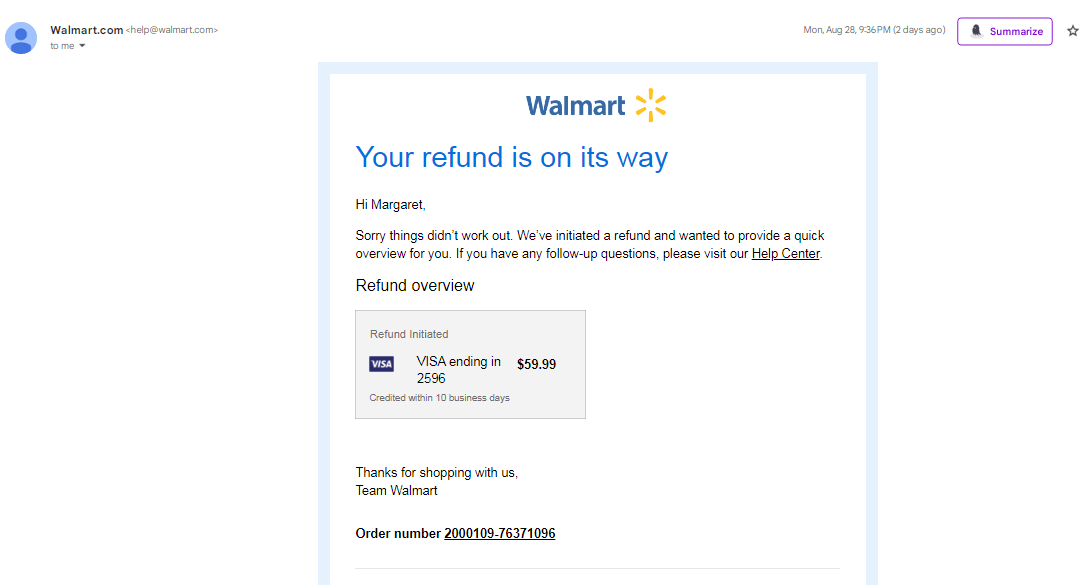Click 'VISA ending in 2596' text
The width and height of the screenshot is (1092, 585).
[x=458, y=370]
